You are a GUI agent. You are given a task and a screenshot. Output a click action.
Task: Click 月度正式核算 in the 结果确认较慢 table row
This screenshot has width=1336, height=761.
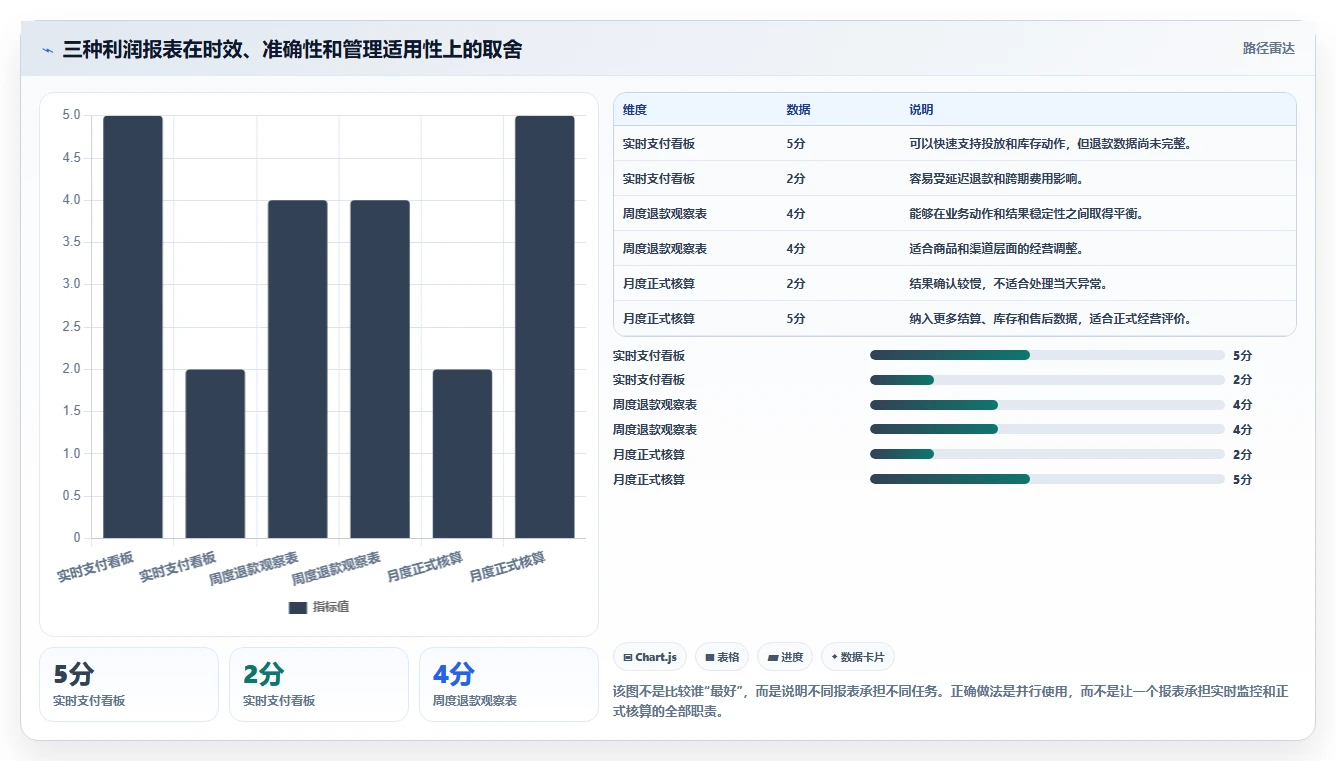point(659,284)
